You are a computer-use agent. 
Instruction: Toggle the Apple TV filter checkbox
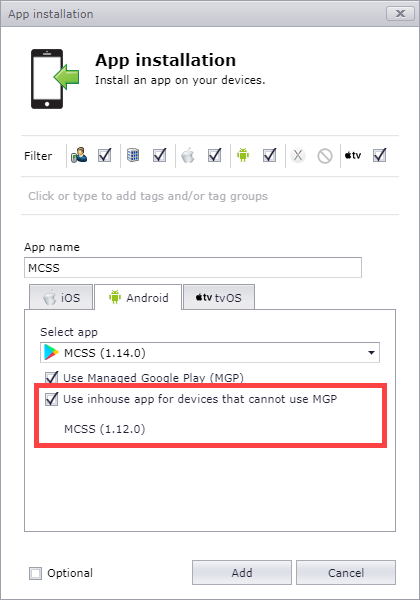pos(379,155)
